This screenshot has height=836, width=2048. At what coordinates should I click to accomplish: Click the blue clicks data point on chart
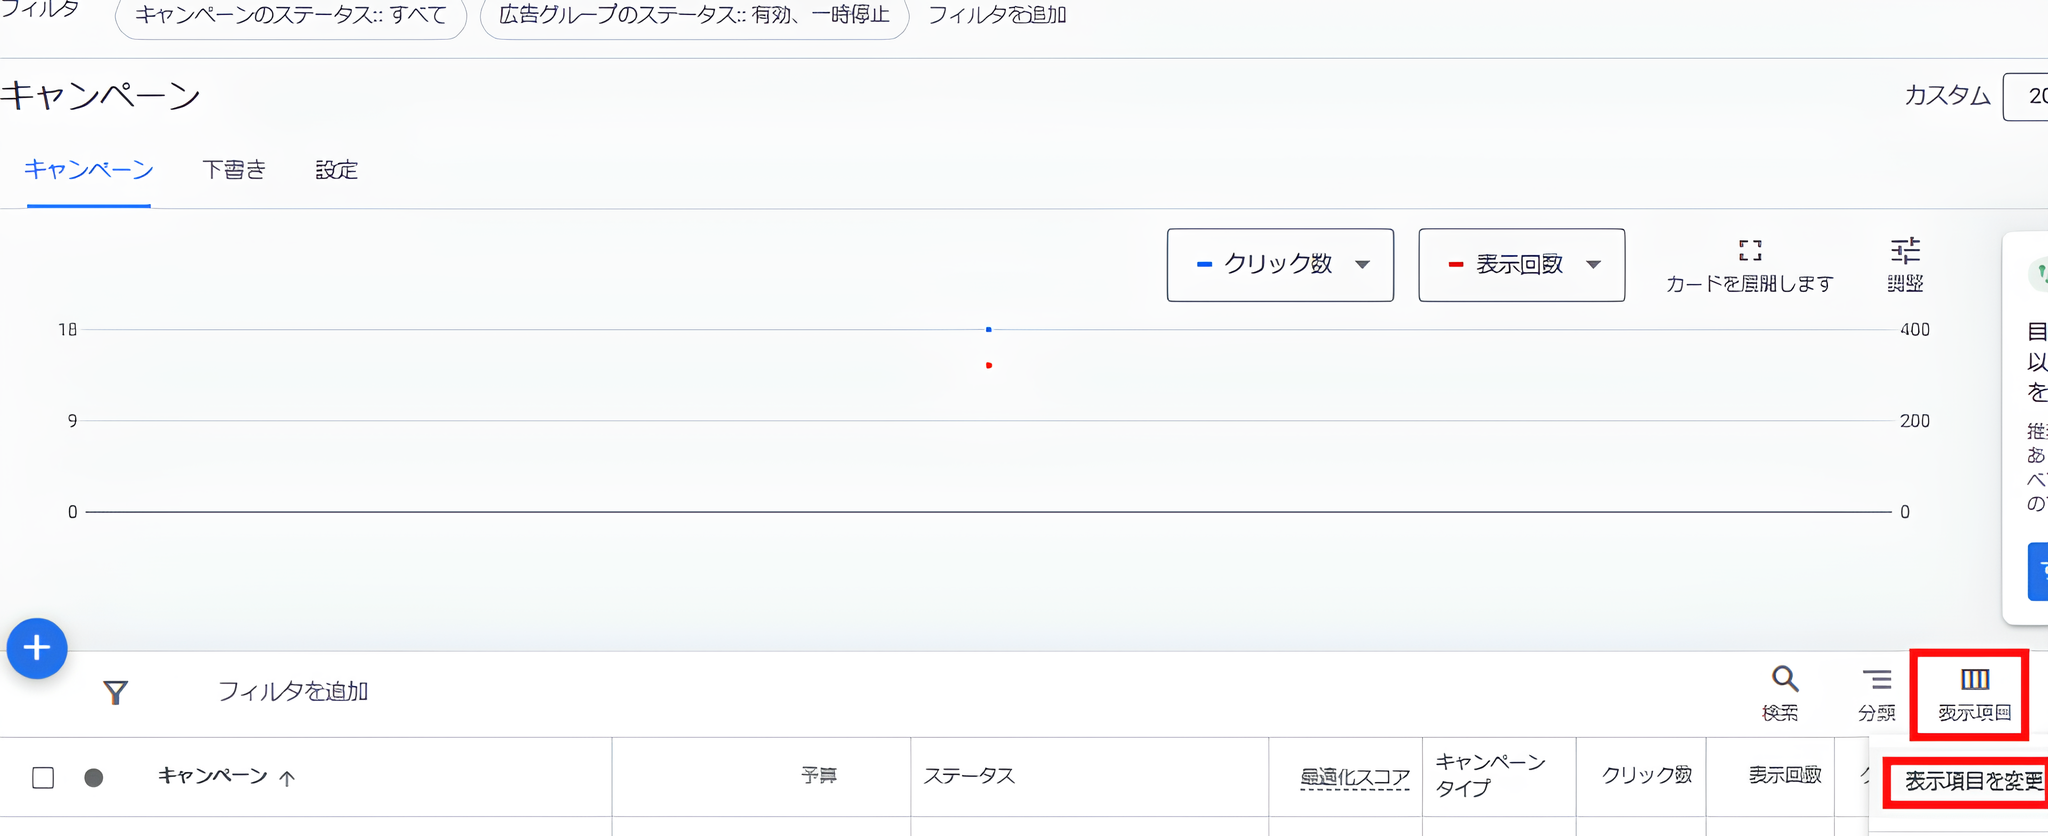[988, 329]
